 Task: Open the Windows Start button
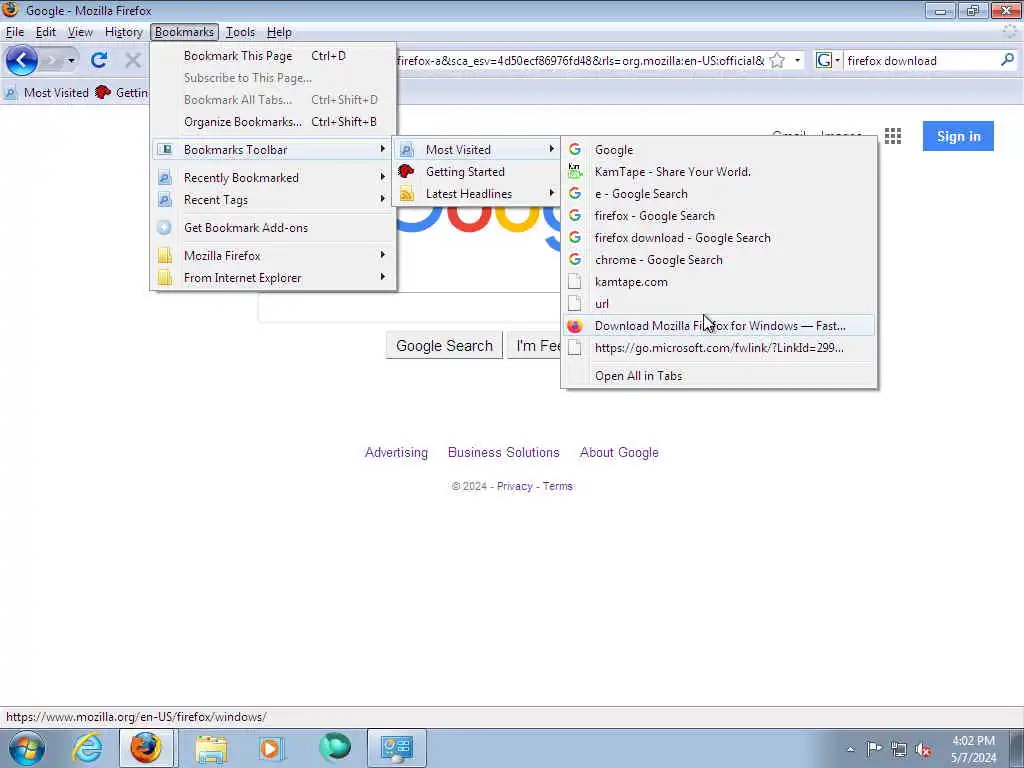tap(27, 748)
